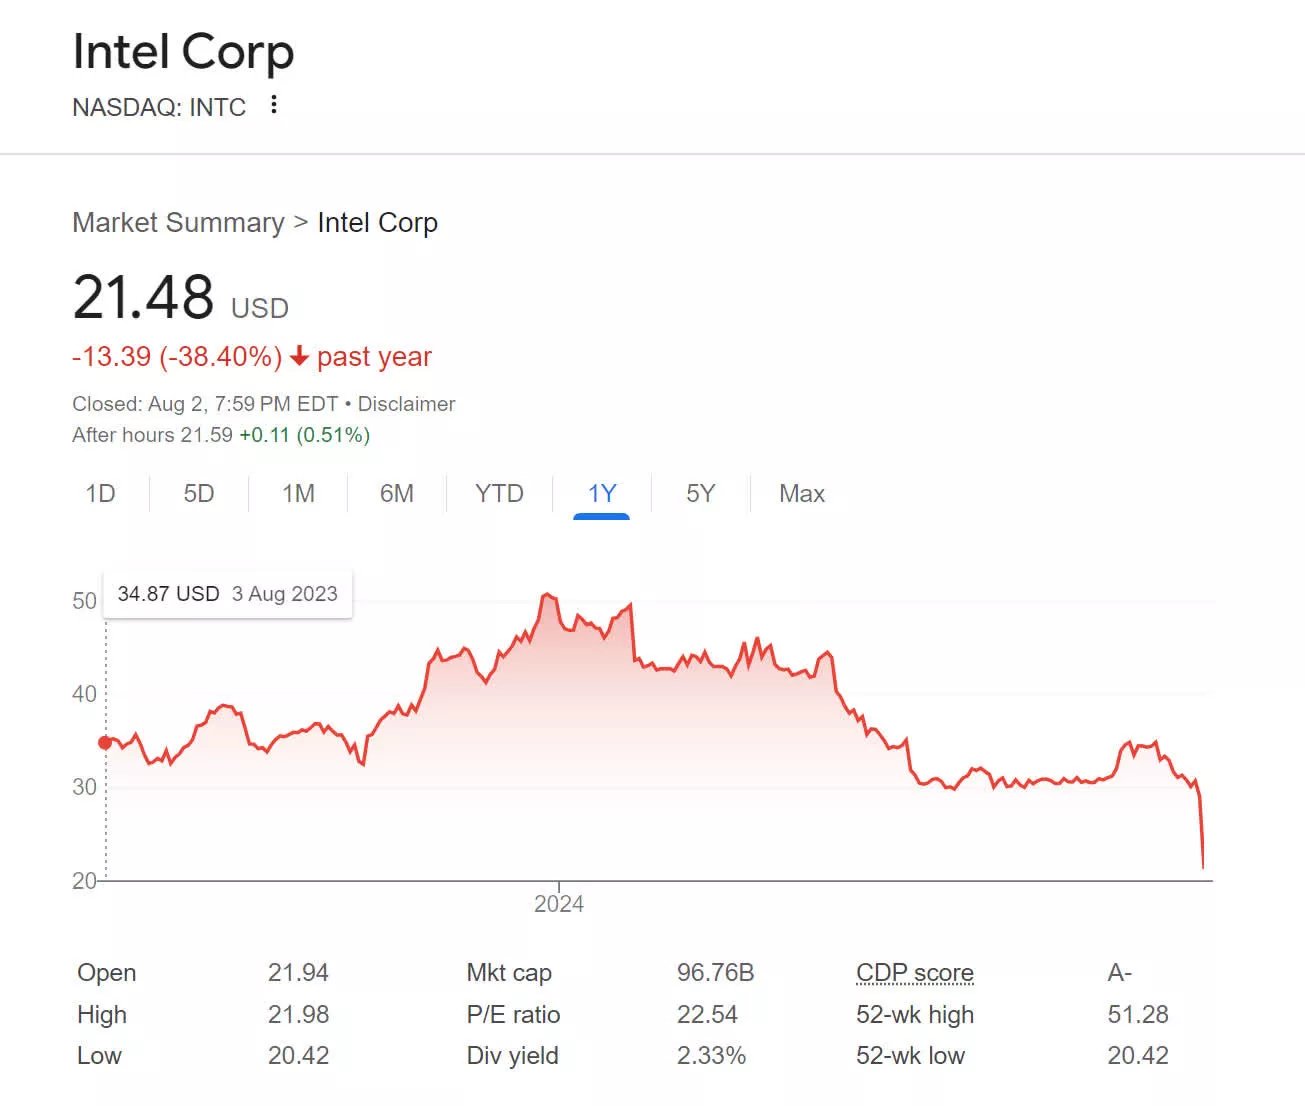Click the red down arrow icon
Image resolution: width=1305 pixels, height=1106 pixels.
299,356
